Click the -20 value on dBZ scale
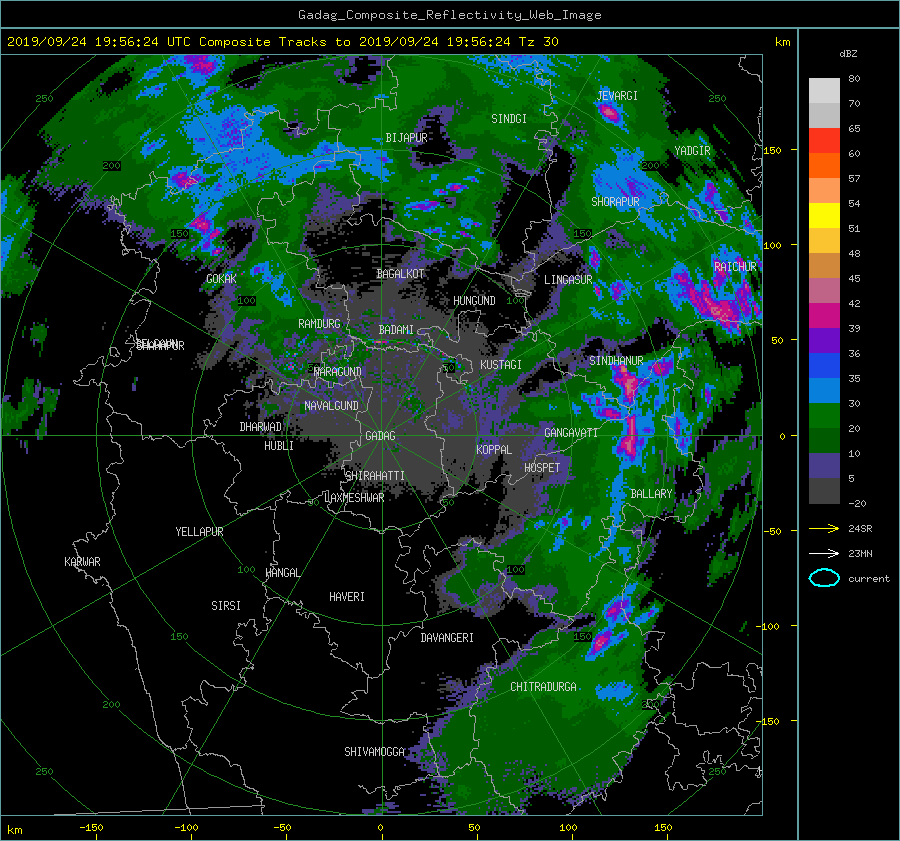This screenshot has height=841, width=900. tap(857, 503)
